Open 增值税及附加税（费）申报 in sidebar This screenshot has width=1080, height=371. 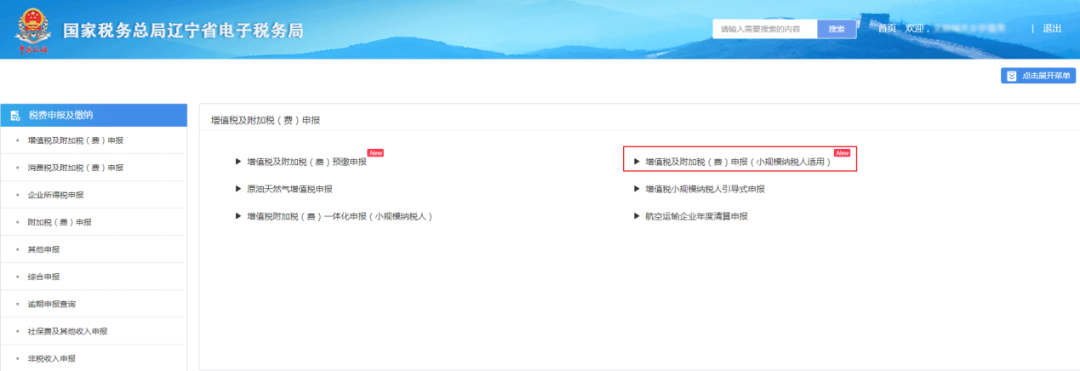coord(76,140)
